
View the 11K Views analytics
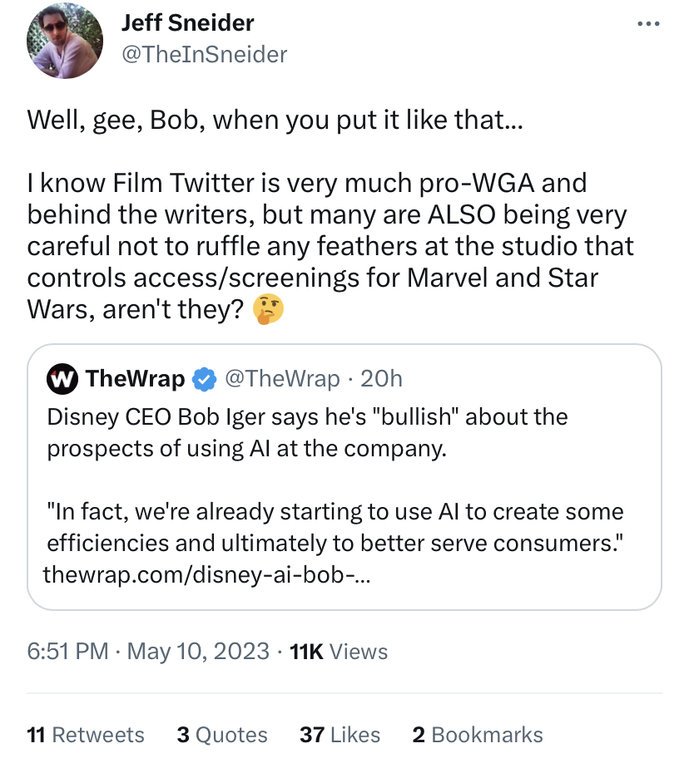click(338, 651)
